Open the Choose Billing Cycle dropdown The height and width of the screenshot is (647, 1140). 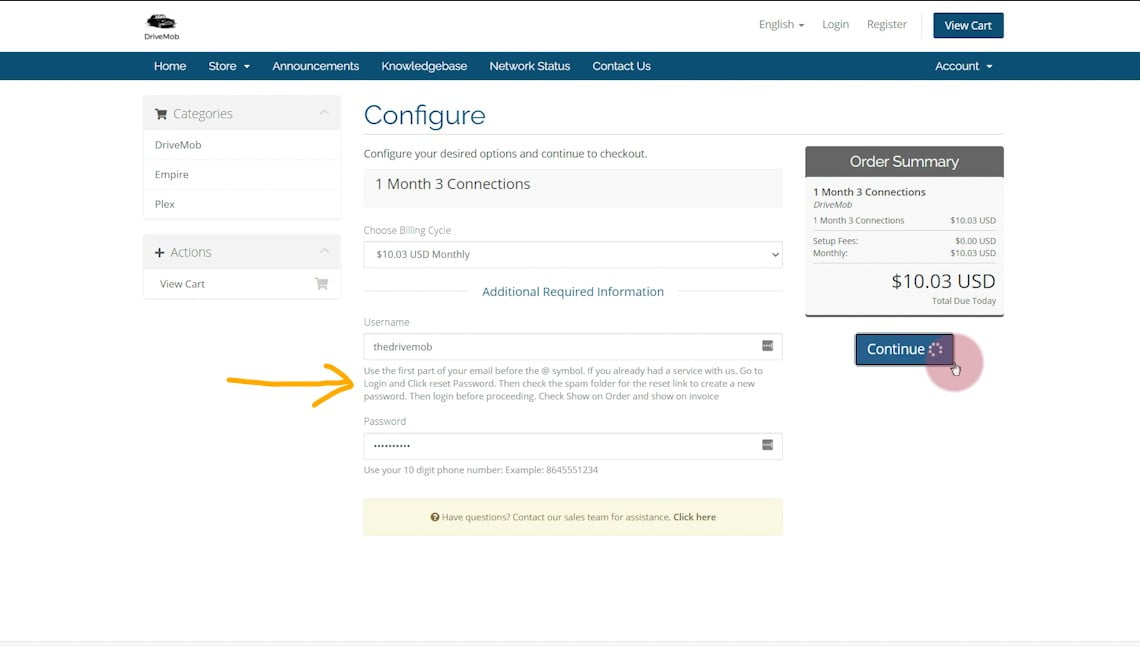coord(573,254)
